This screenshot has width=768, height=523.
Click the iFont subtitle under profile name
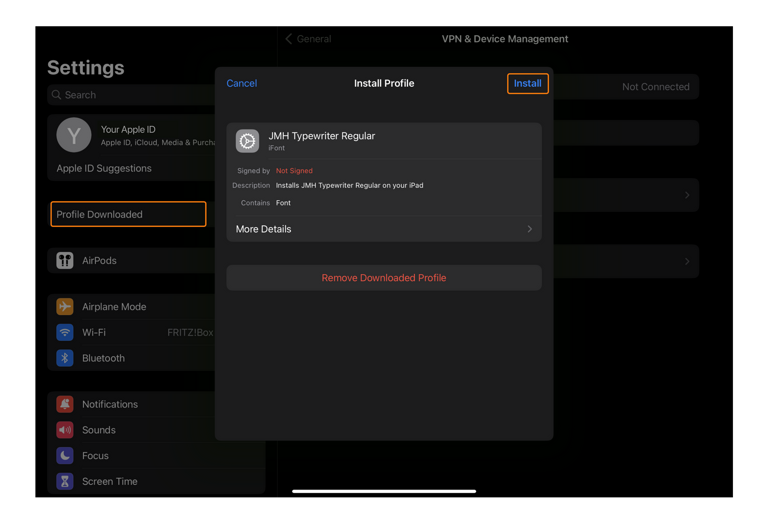277,148
